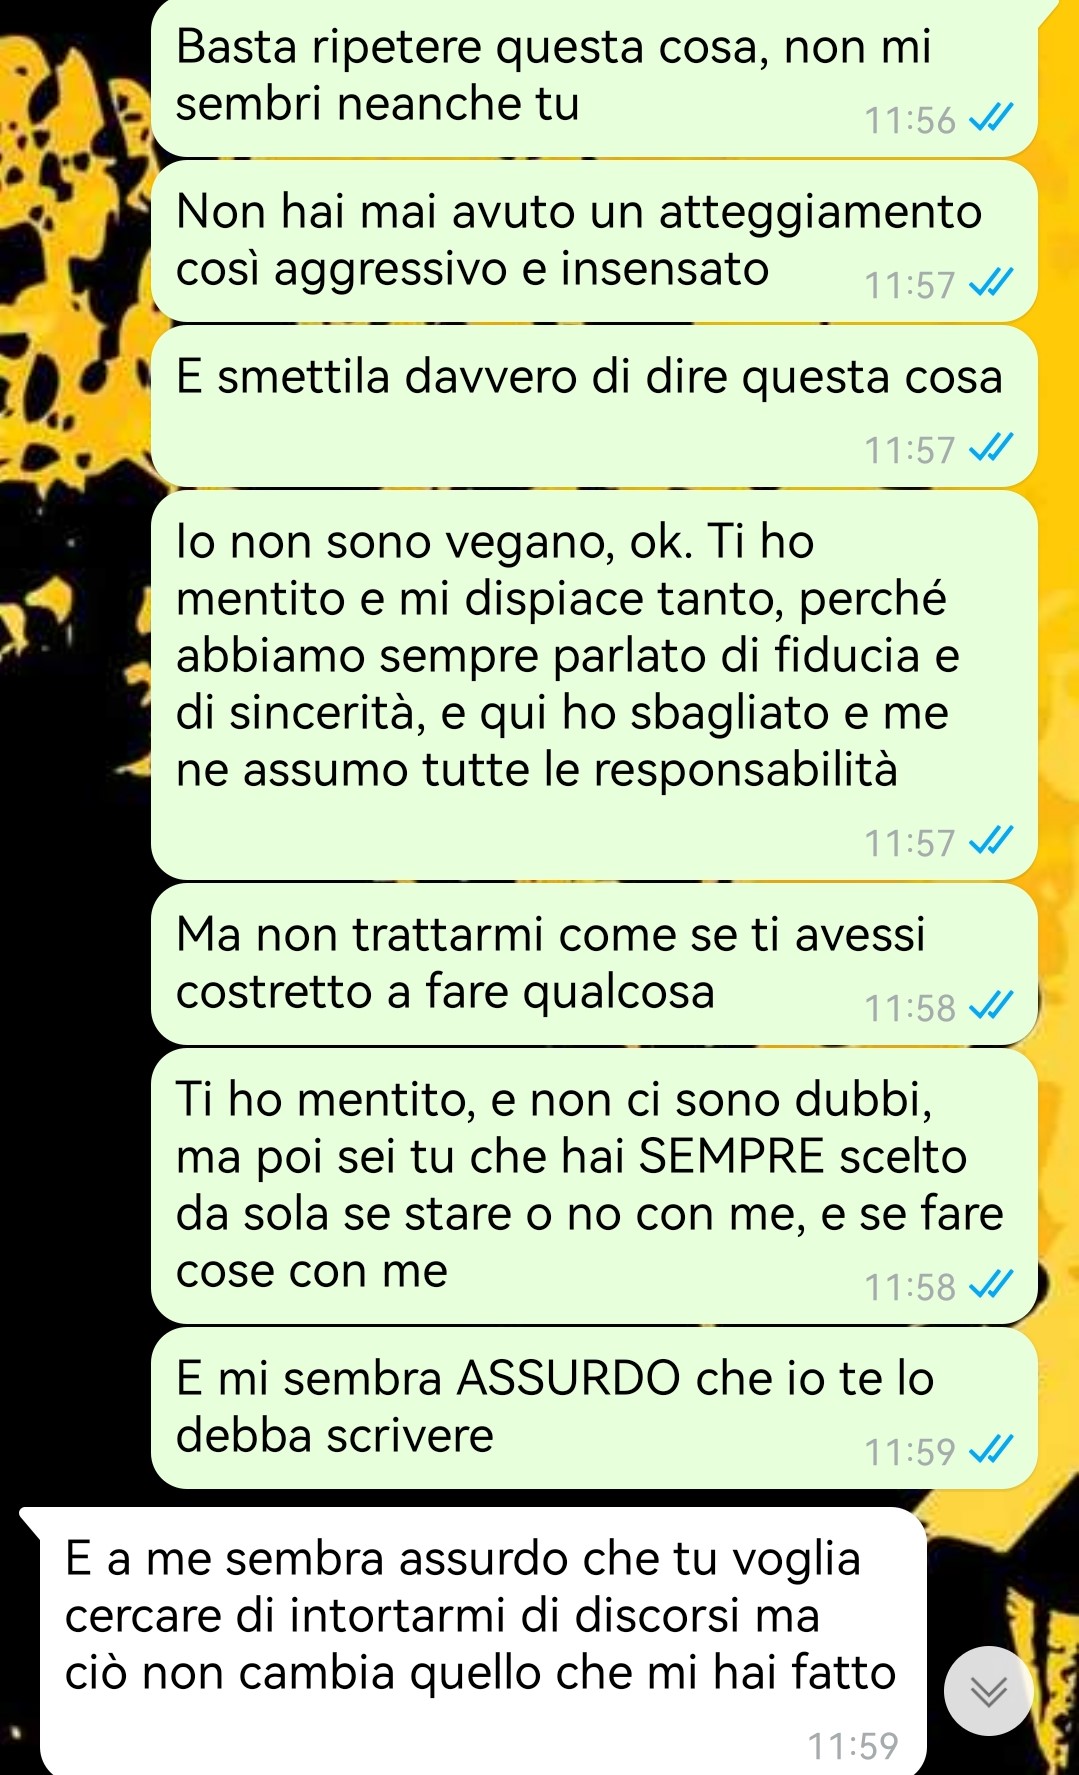
Task: Select the 'E smettila davvero' message bubble
Action: (x=594, y=406)
